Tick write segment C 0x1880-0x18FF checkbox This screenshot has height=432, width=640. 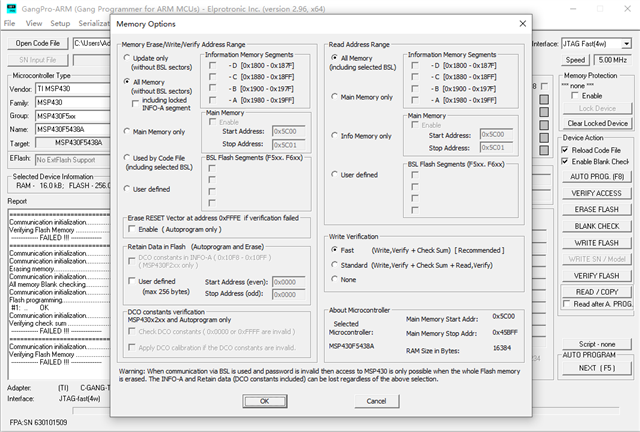[212, 76]
